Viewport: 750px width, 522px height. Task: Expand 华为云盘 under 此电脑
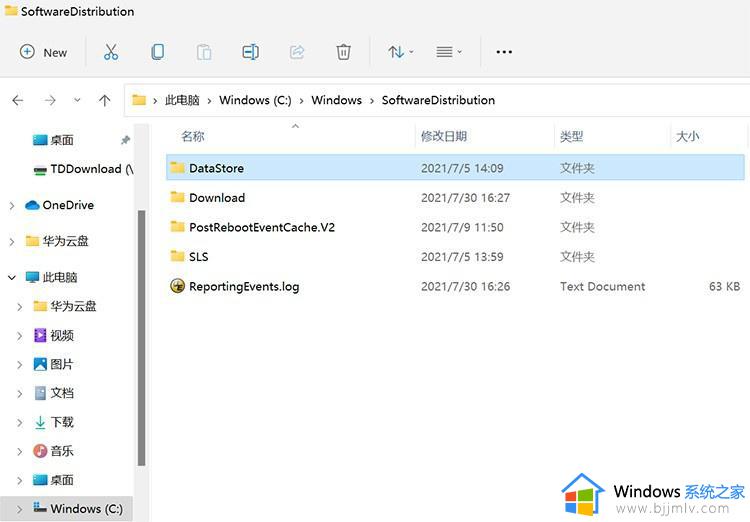(20, 307)
